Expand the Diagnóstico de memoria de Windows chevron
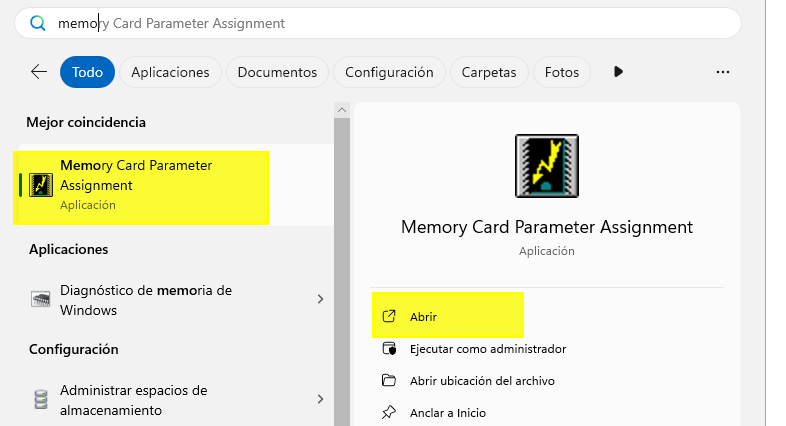This screenshot has height=426, width=786. [x=320, y=299]
